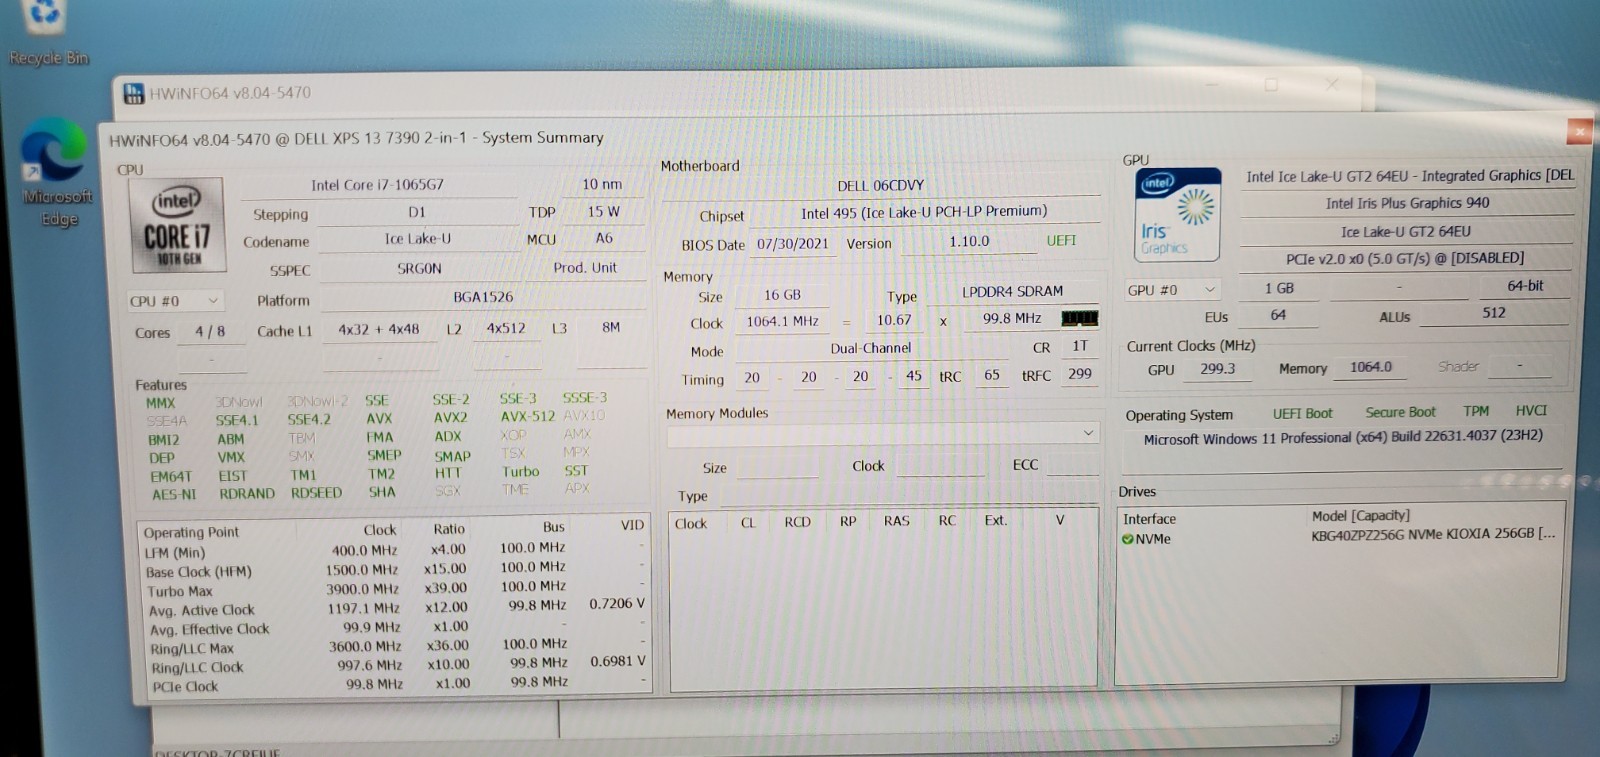Click the Stepping D1 value
This screenshot has width=1600, height=757.
pyautogui.click(x=417, y=212)
